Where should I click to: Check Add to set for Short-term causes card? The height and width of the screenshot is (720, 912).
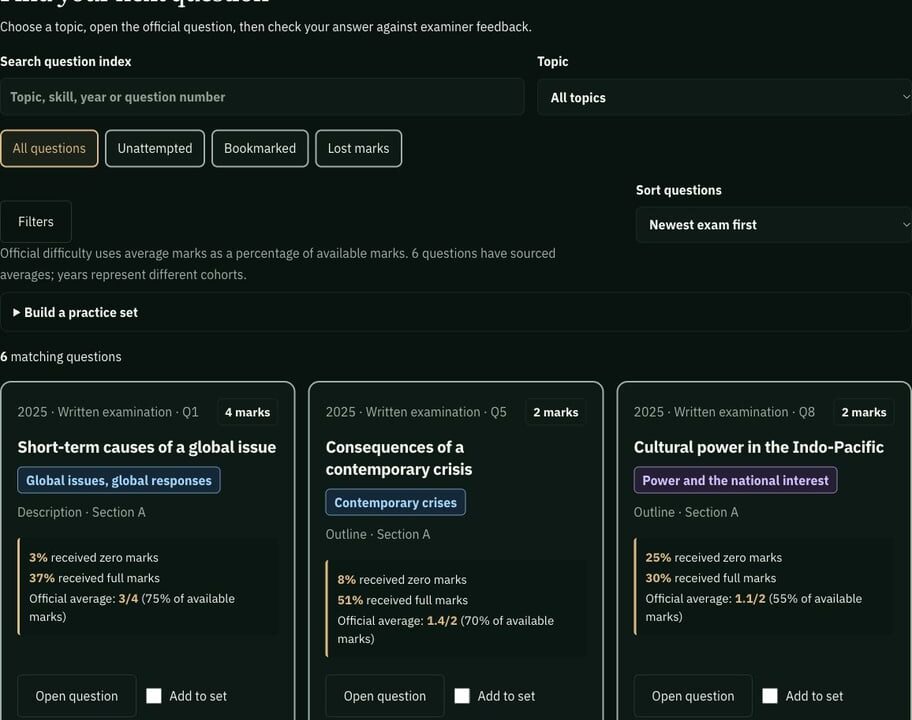pyautogui.click(x=154, y=696)
